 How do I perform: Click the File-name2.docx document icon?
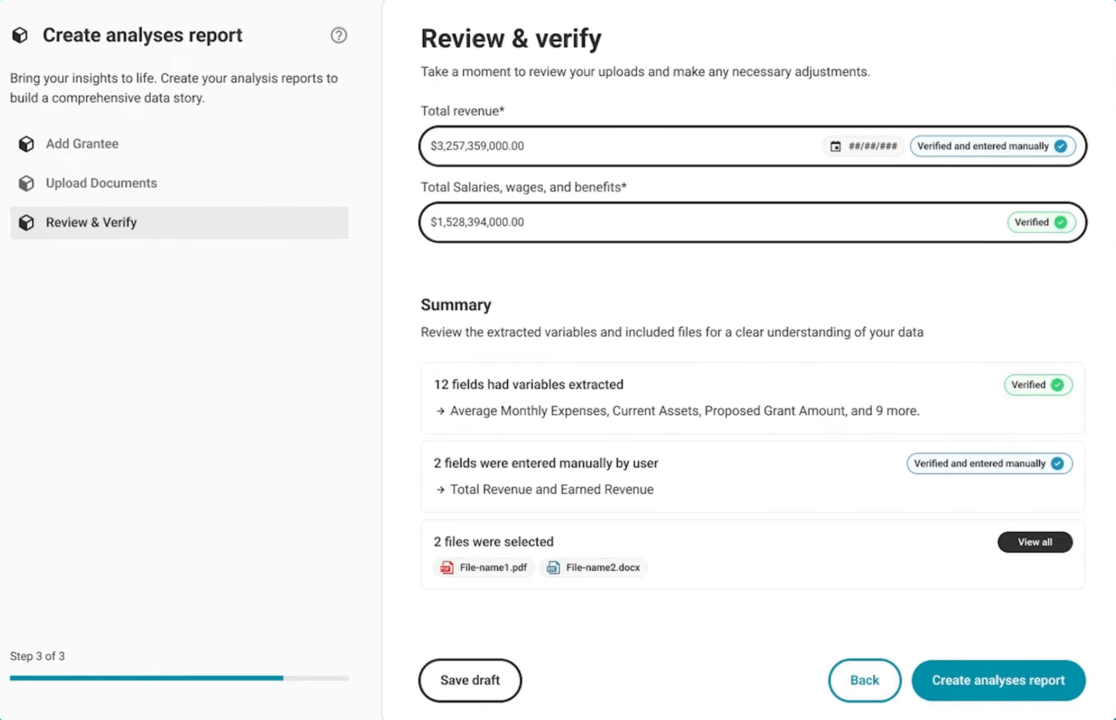tap(553, 568)
